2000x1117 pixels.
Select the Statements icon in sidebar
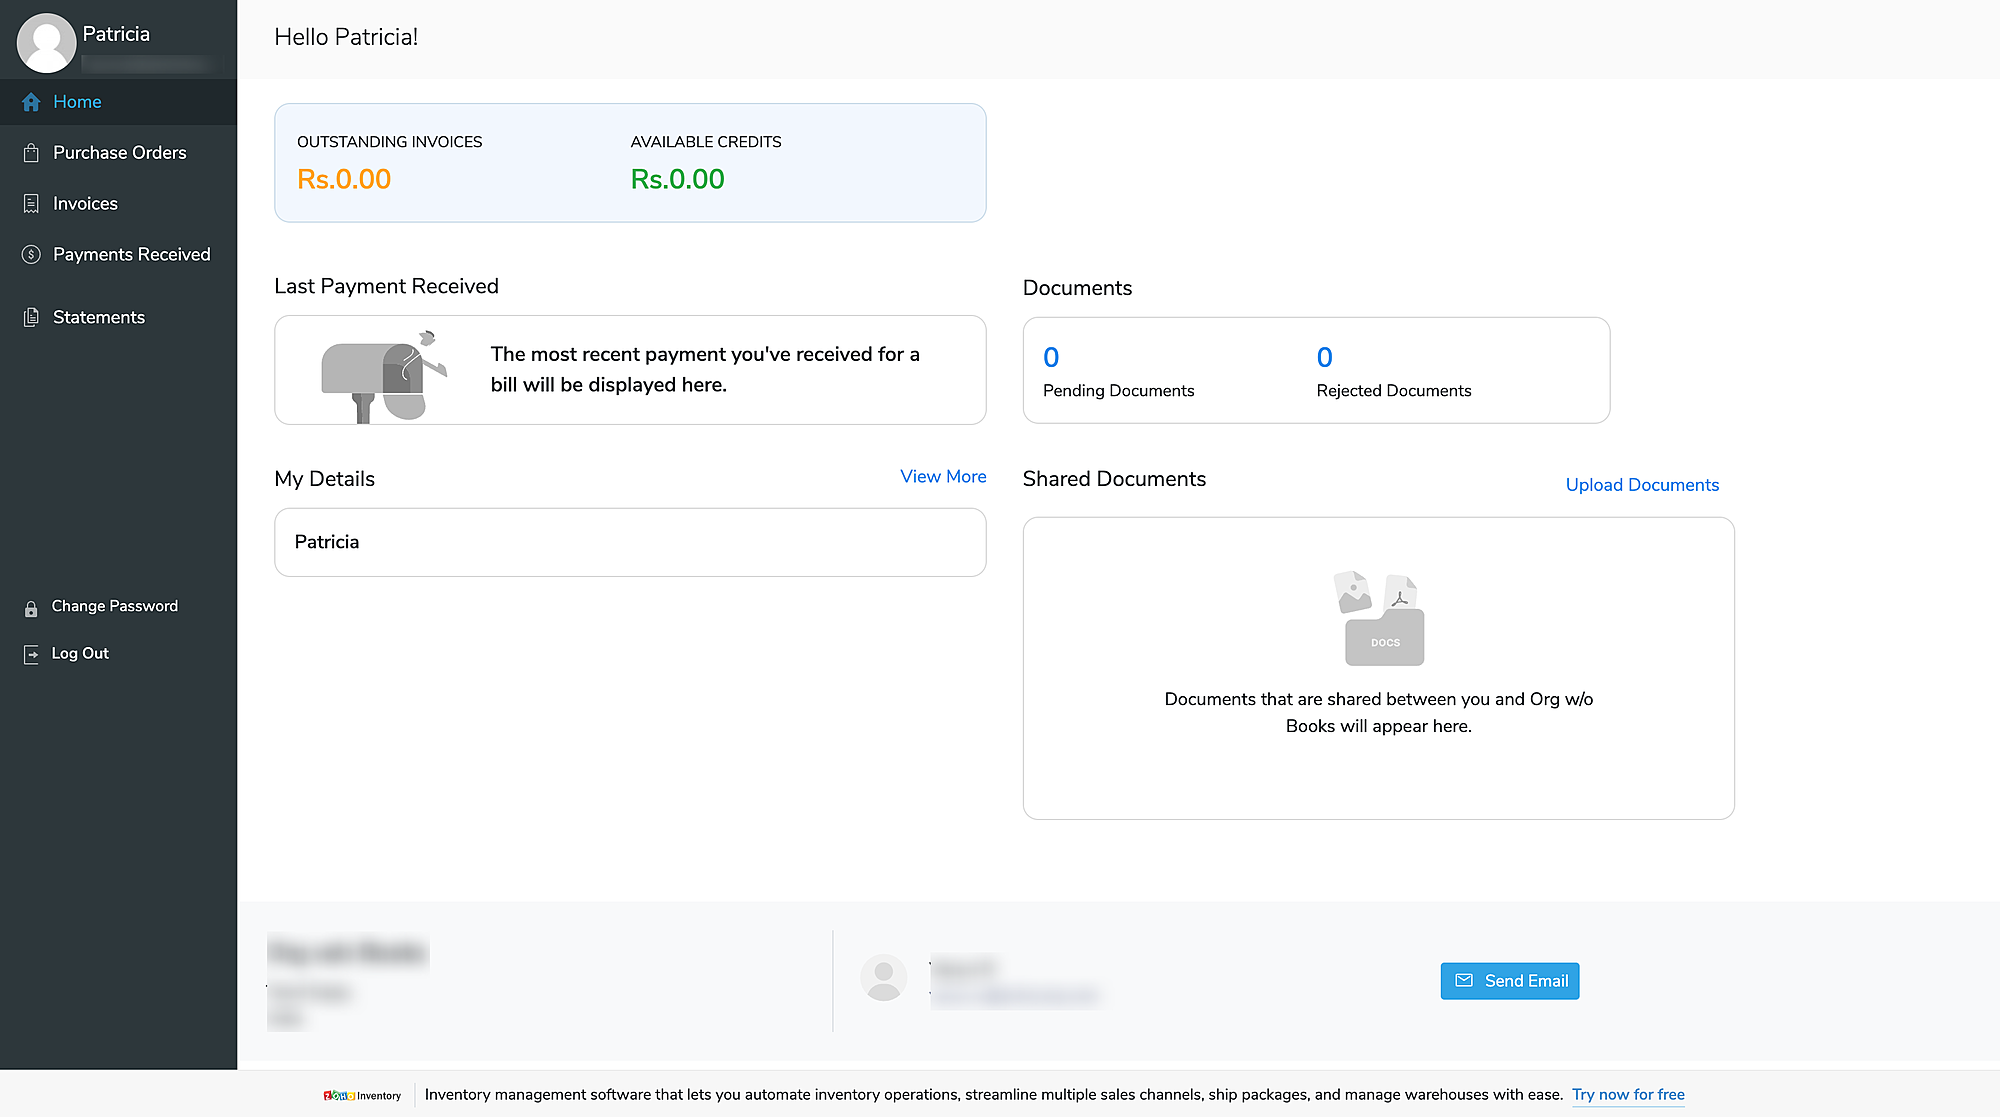click(30, 316)
